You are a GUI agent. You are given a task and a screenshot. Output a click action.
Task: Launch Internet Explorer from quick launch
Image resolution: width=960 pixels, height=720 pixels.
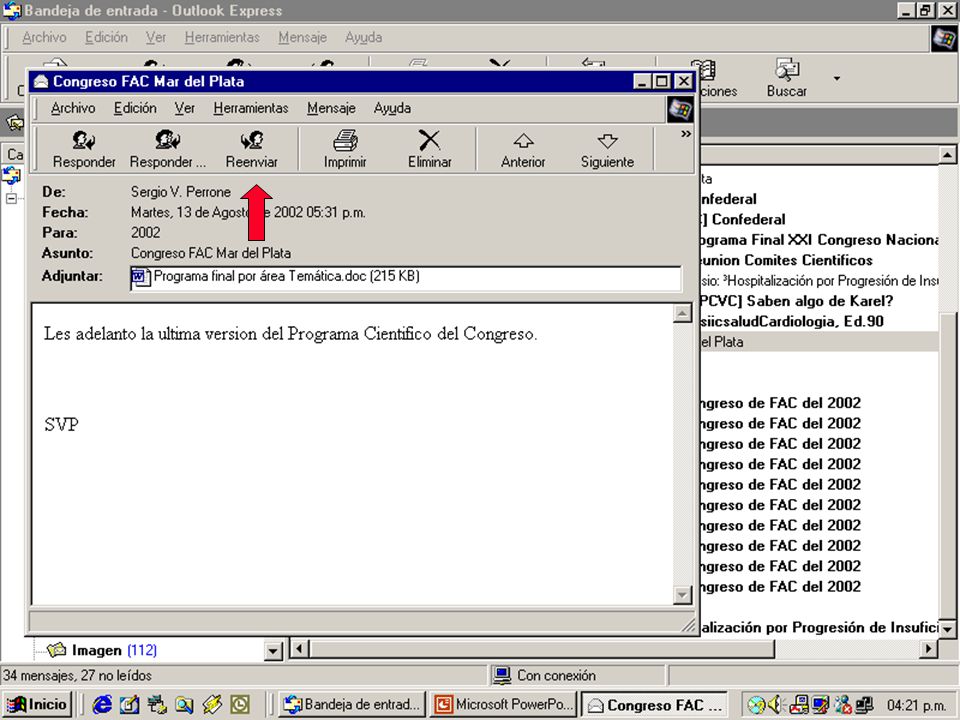(102, 705)
